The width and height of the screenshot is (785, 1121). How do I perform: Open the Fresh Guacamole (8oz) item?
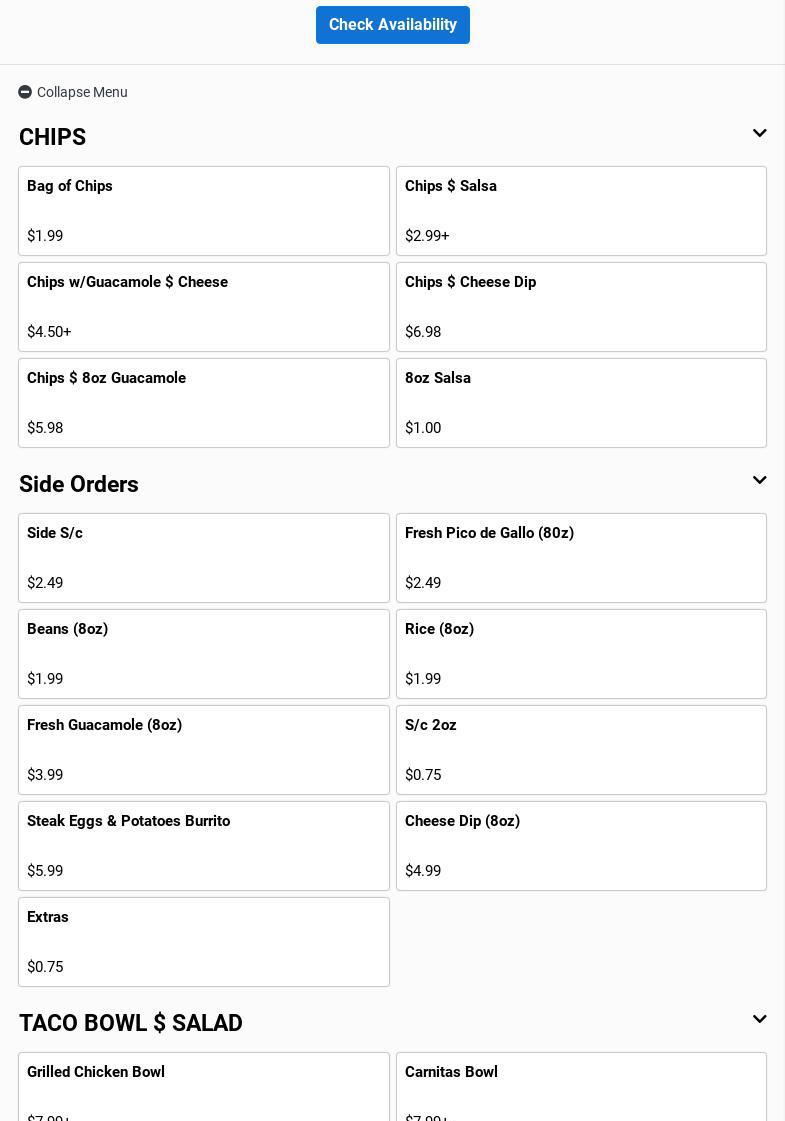204,750
